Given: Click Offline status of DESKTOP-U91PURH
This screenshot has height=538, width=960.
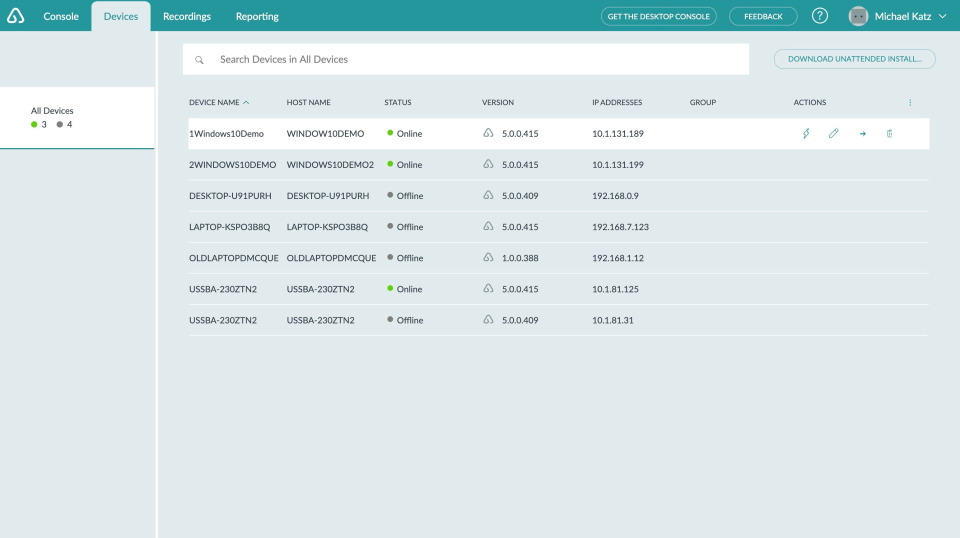Looking at the screenshot, I should point(405,196).
